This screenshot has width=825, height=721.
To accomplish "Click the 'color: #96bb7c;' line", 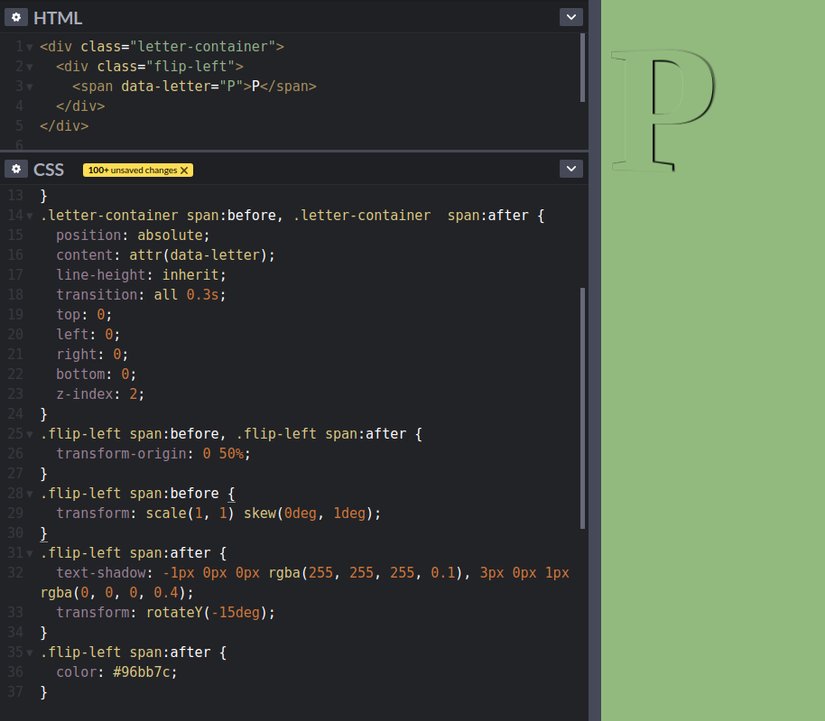I will click(117, 672).
